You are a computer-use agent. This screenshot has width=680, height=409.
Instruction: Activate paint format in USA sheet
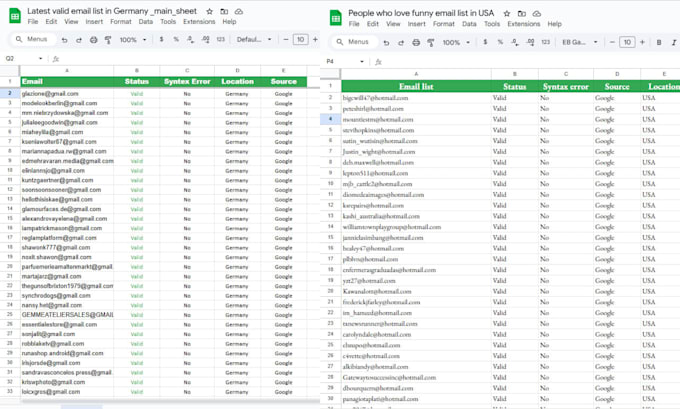pyautogui.click(x=431, y=43)
